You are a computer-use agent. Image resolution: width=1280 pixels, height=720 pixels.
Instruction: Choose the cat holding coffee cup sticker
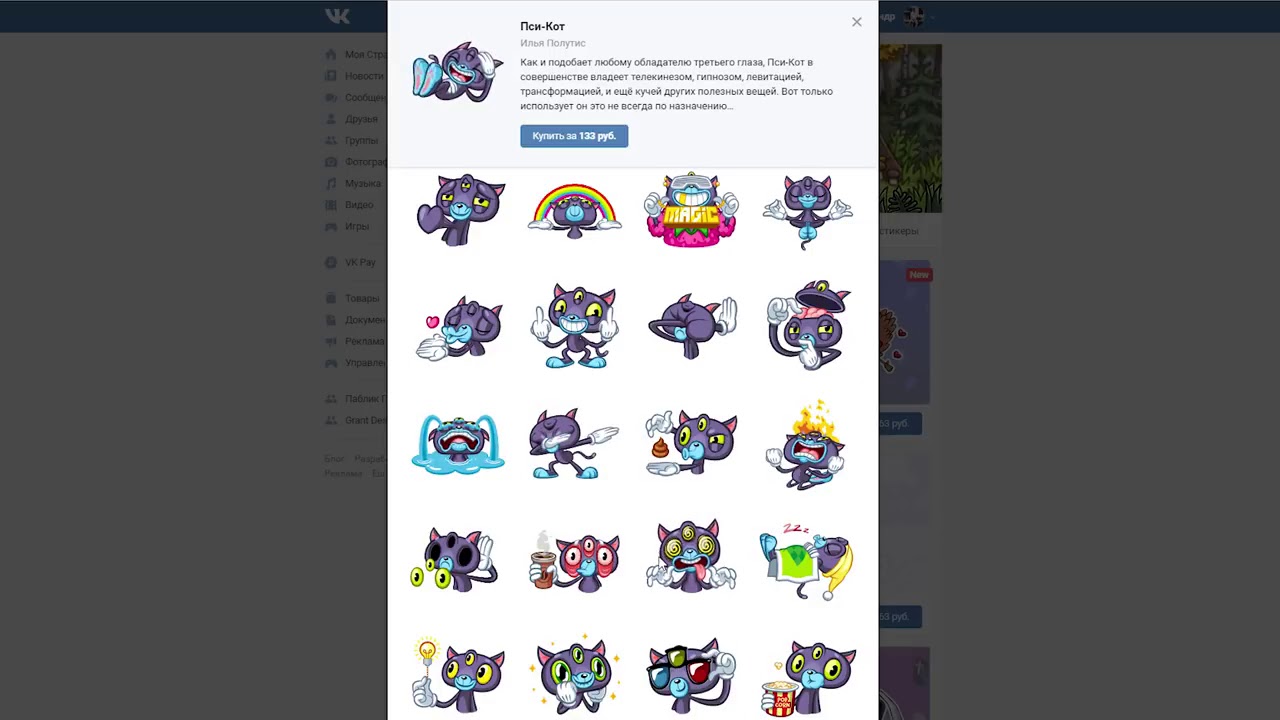point(574,560)
